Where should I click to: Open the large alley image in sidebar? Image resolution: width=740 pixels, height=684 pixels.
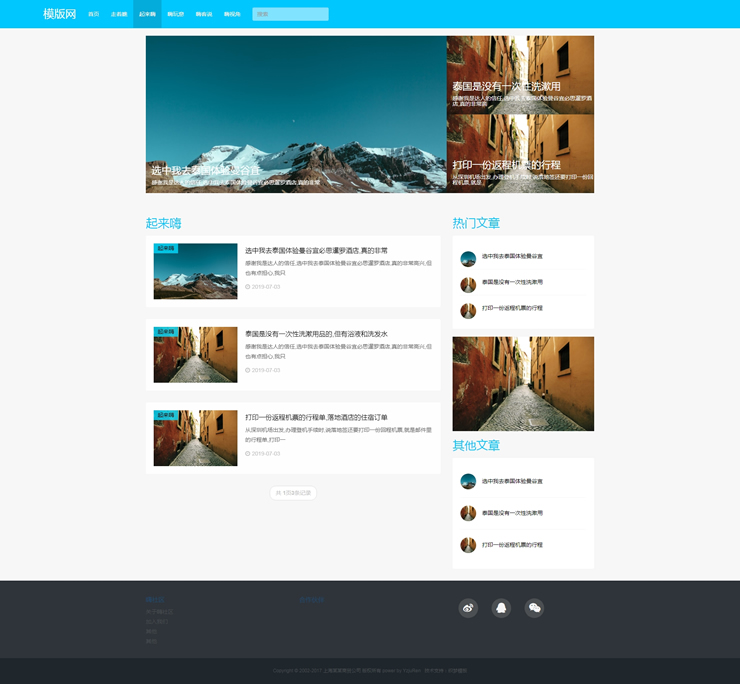pos(523,383)
